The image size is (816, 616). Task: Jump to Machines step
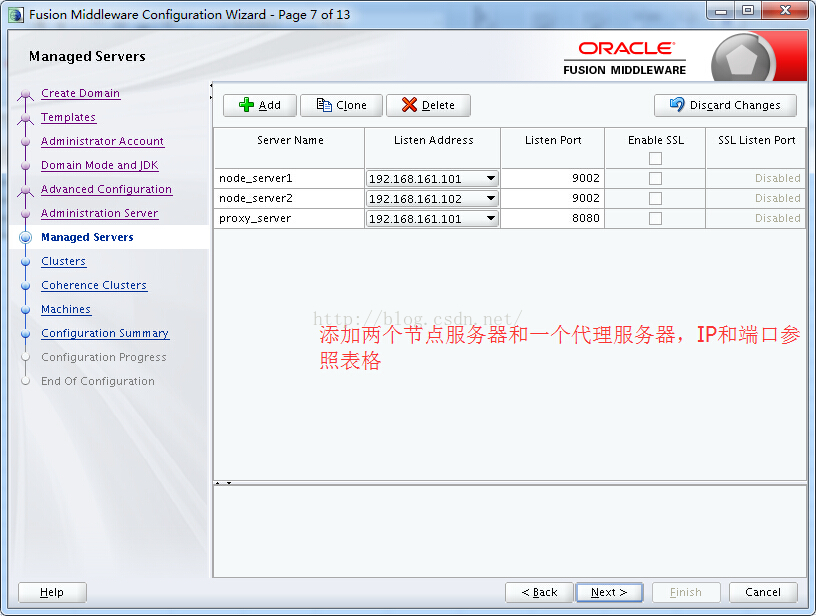(x=66, y=309)
